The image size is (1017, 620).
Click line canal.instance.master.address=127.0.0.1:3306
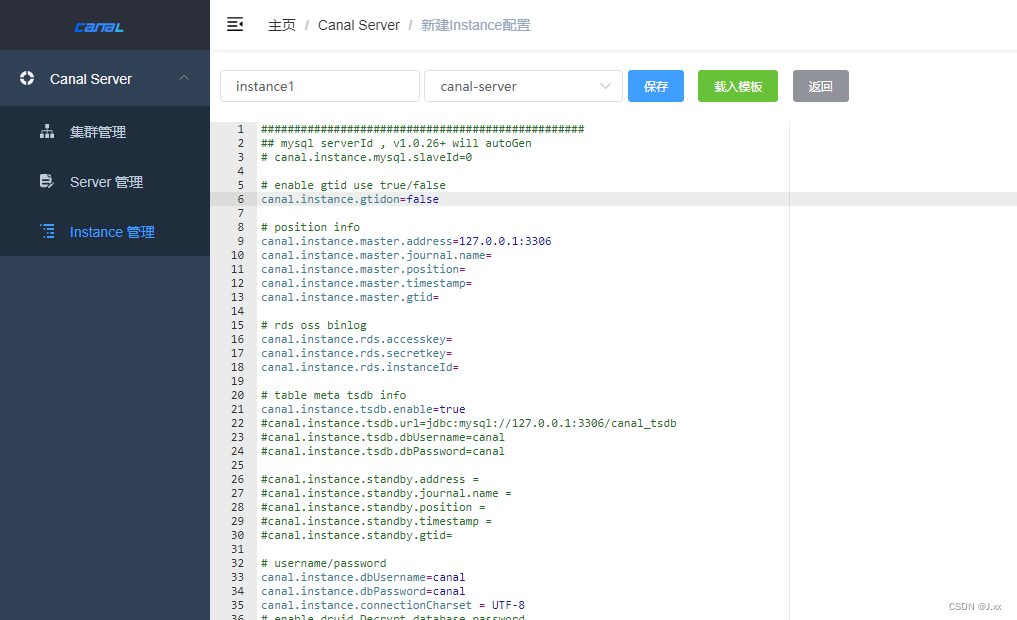(x=406, y=241)
